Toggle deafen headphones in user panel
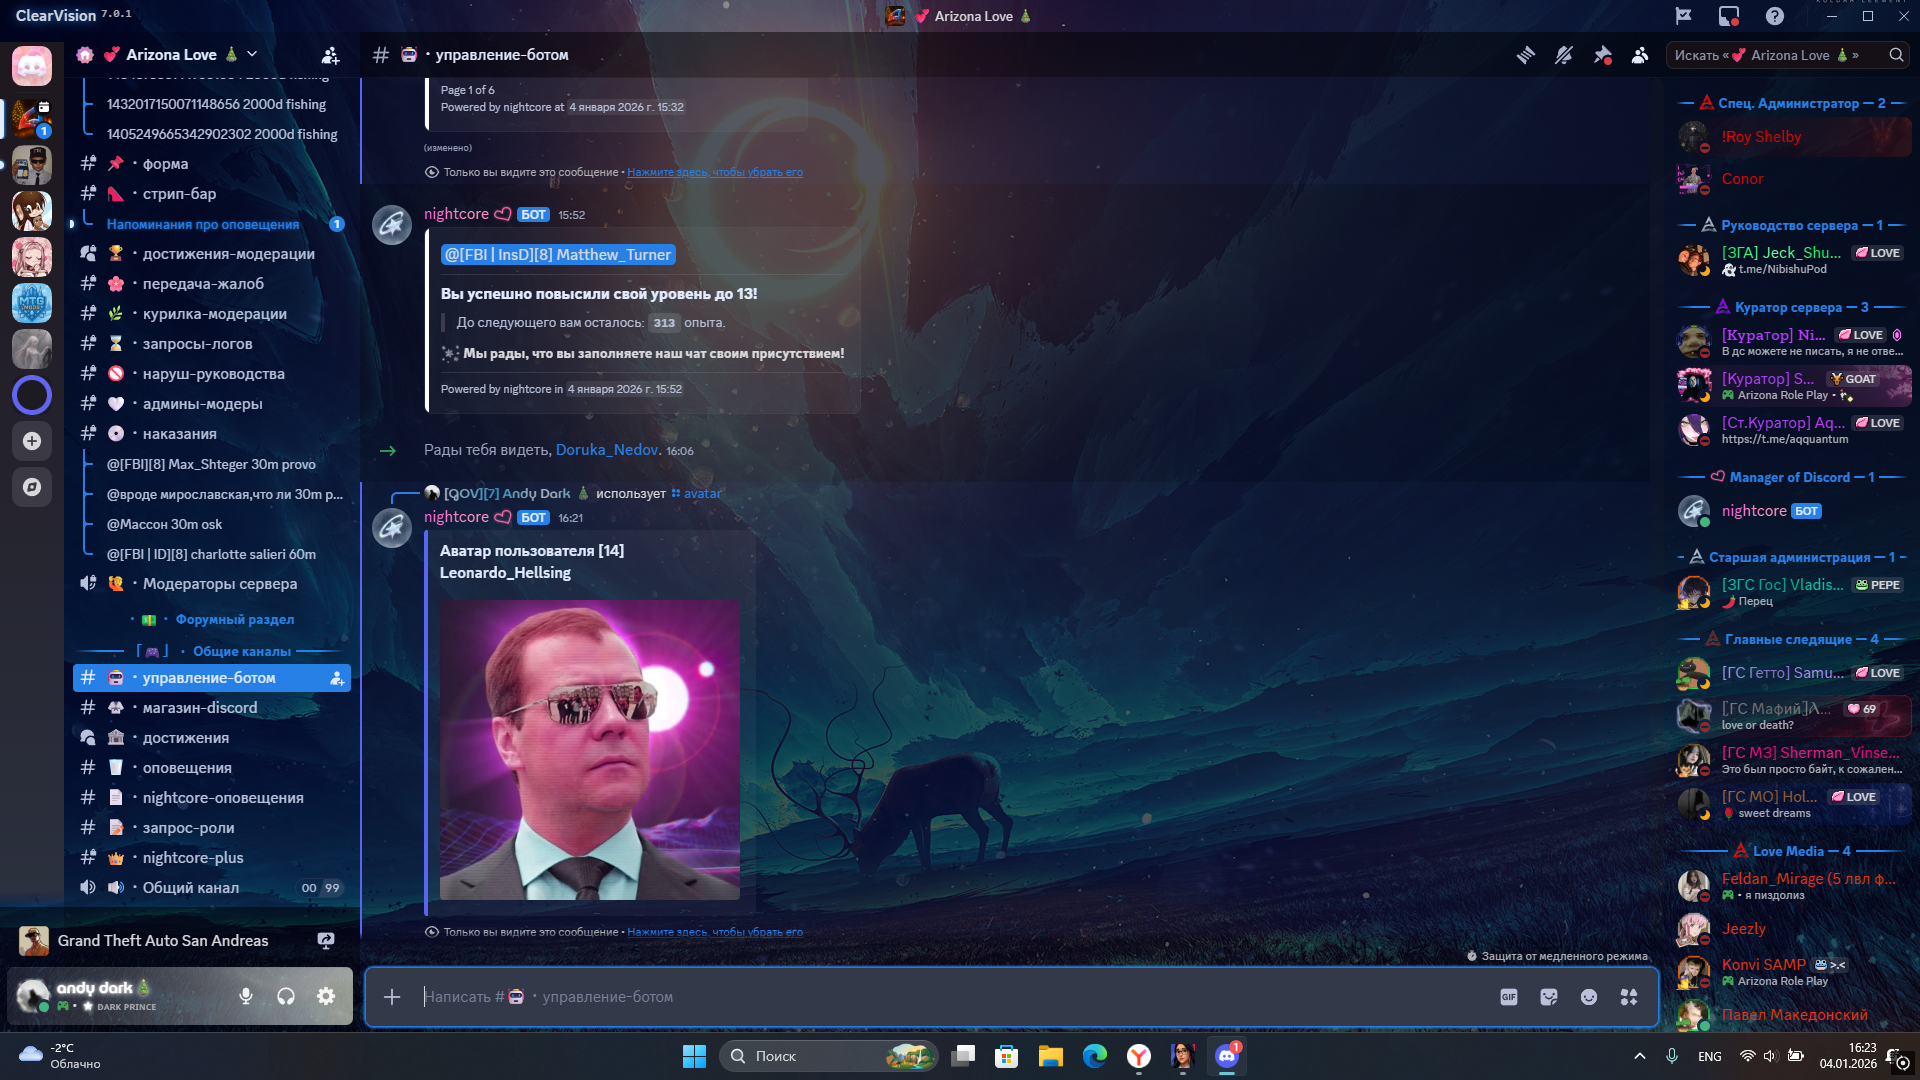The height and width of the screenshot is (1080, 1920). coord(286,996)
